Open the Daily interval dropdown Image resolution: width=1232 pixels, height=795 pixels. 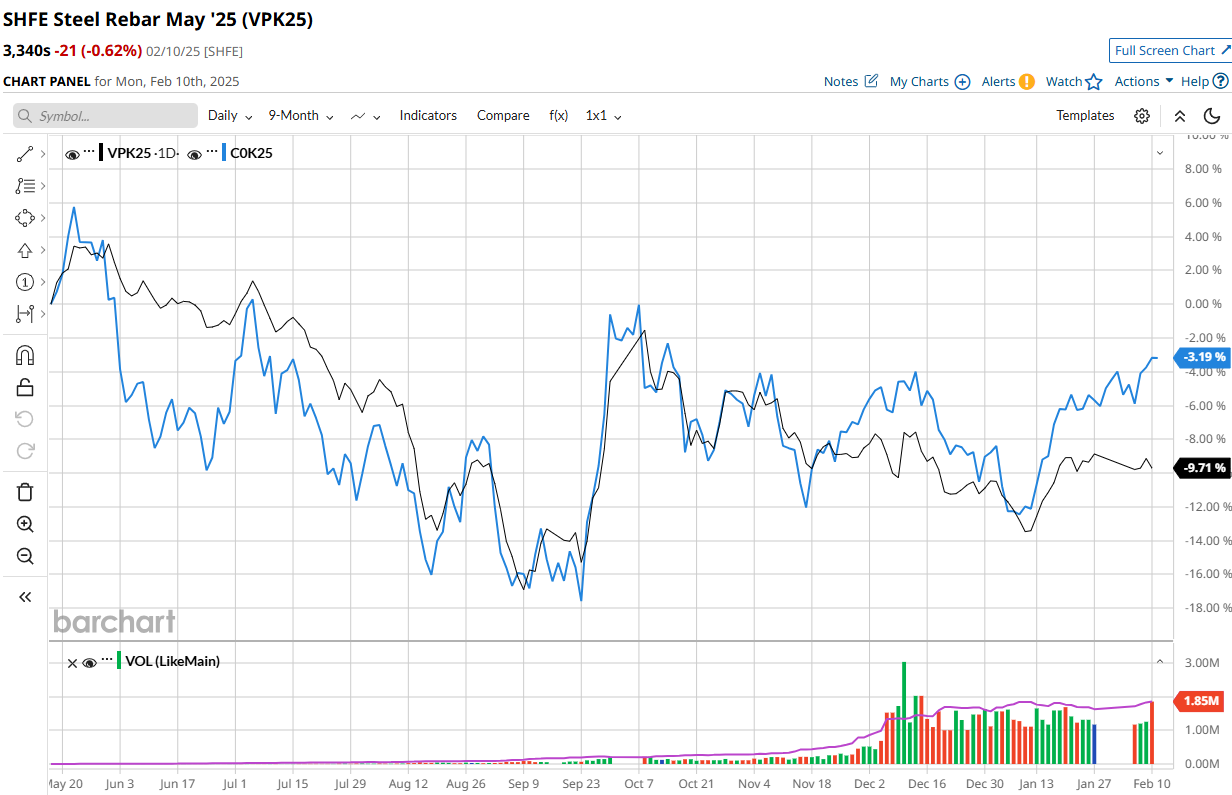(x=230, y=116)
